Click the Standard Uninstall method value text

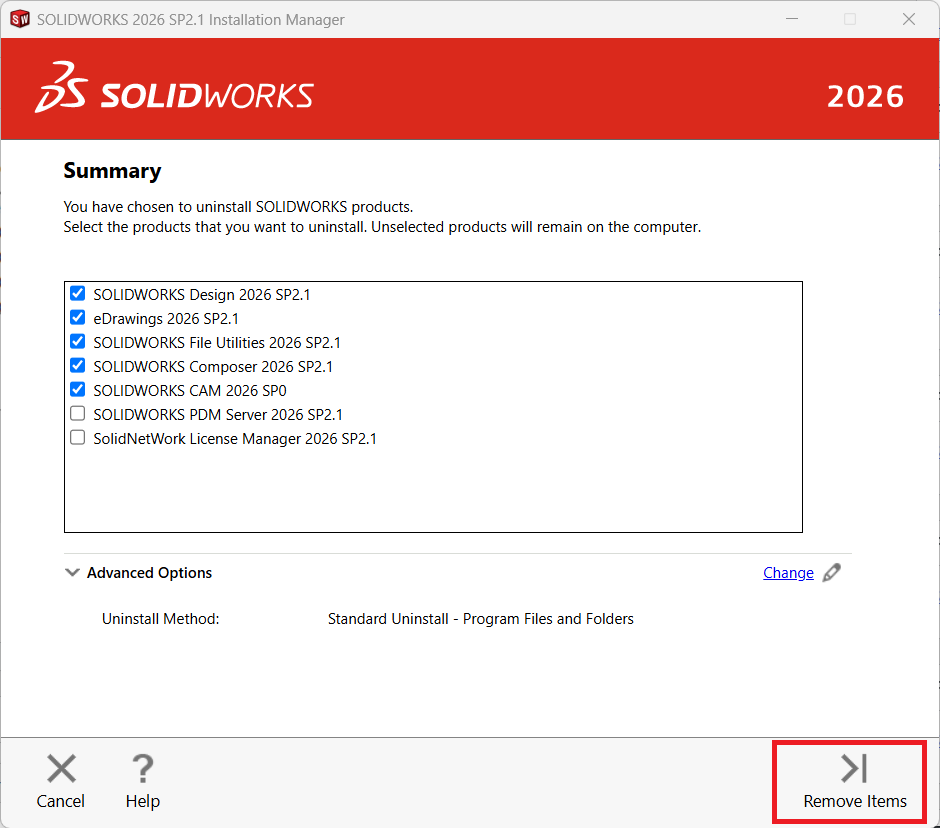pyautogui.click(x=481, y=619)
